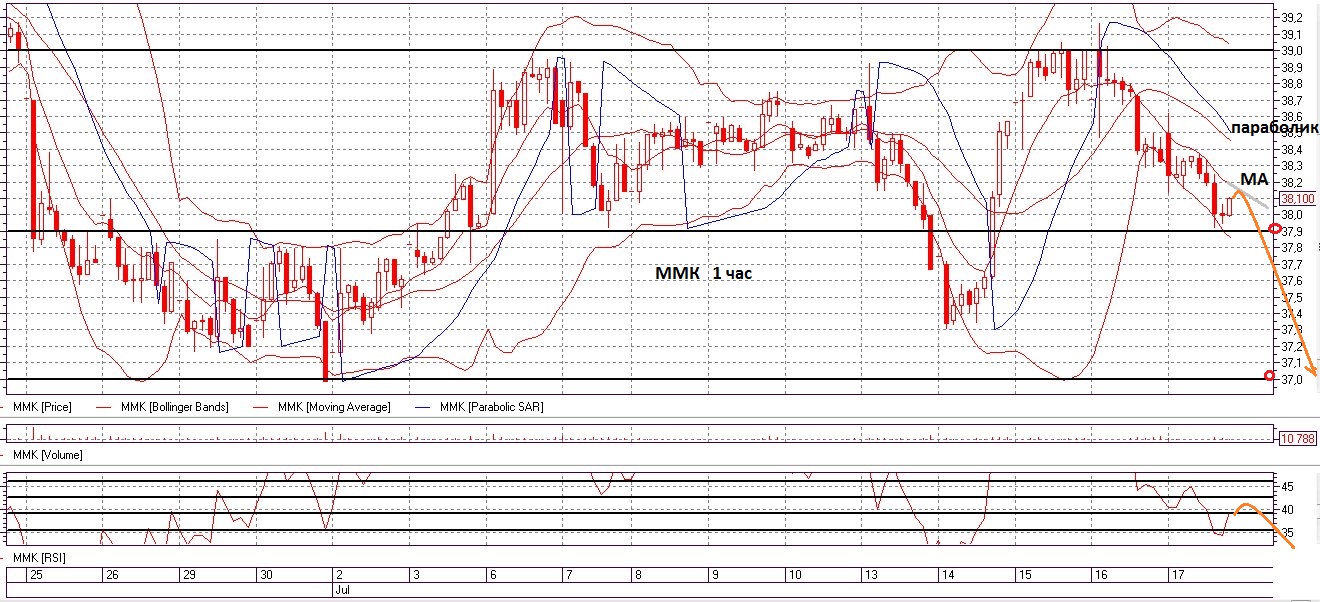Click the 37,8 price axis label
Viewport: 1320px width, 602px height.
(x=1292, y=248)
